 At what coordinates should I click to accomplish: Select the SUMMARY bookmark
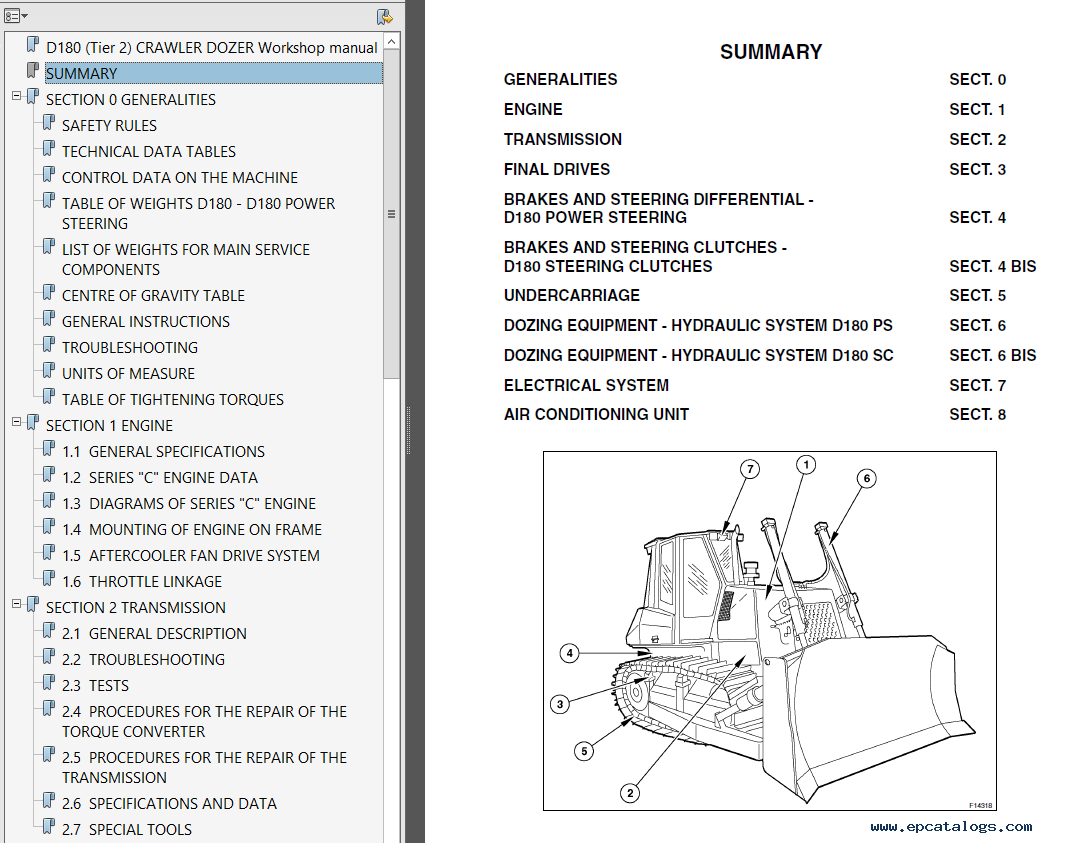pyautogui.click(x=214, y=73)
